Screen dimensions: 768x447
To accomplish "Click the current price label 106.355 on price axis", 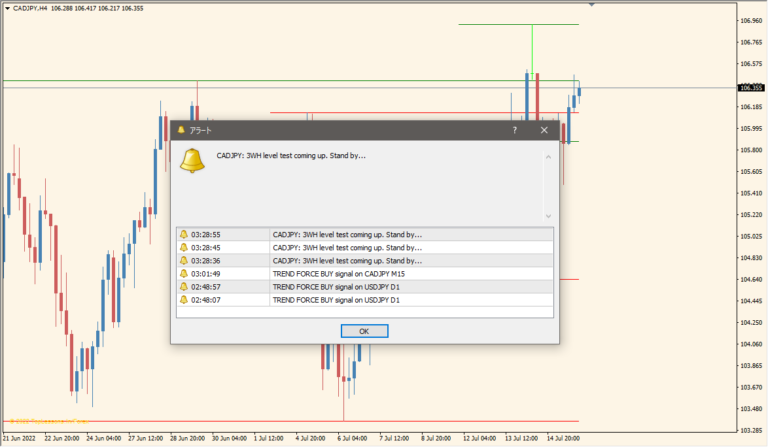I will point(750,88).
